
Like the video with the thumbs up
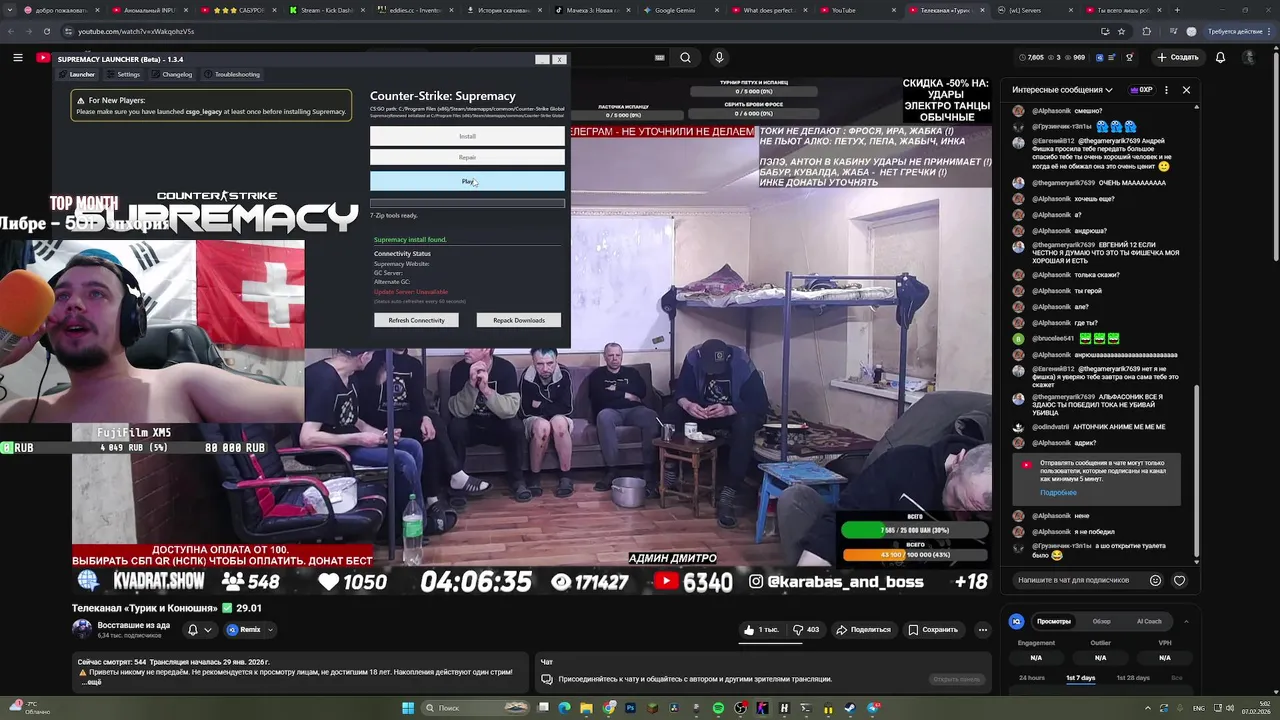(x=762, y=630)
